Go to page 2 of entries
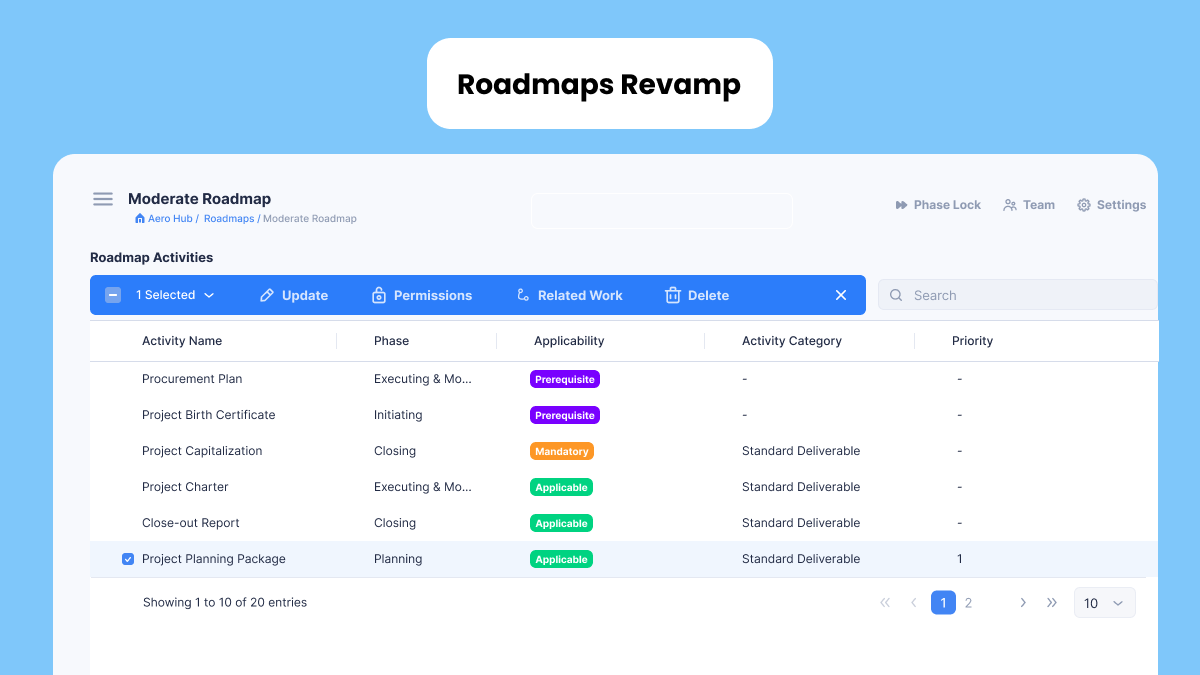Image resolution: width=1200 pixels, height=675 pixels. 968,603
